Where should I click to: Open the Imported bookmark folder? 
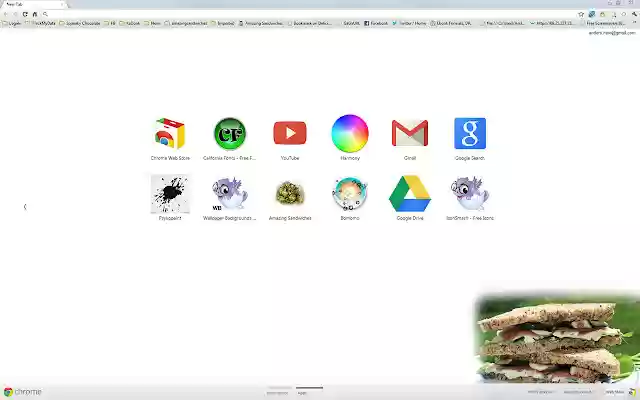(222, 23)
